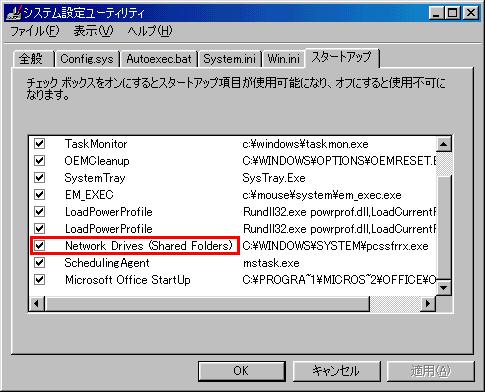The height and width of the screenshot is (392, 485).
Task: Select the OEMCleanup entry name
Action: coord(97,161)
